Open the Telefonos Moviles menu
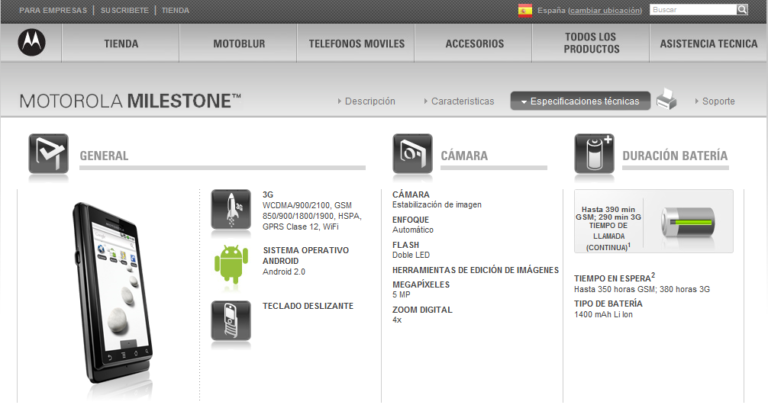 (356, 44)
